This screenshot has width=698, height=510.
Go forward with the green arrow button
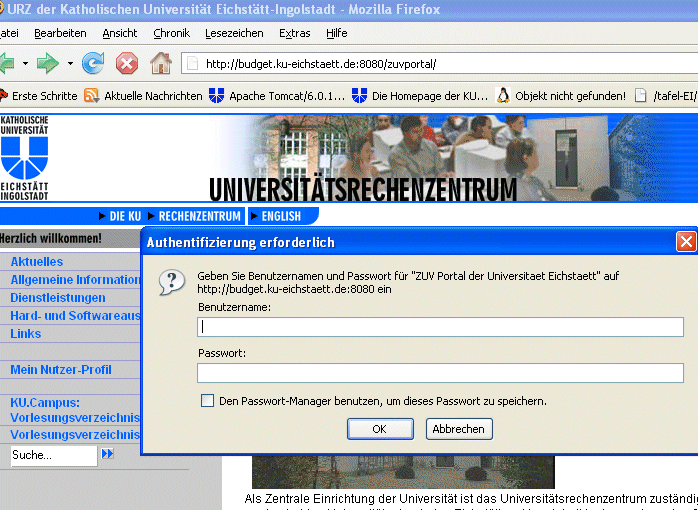pos(48,63)
